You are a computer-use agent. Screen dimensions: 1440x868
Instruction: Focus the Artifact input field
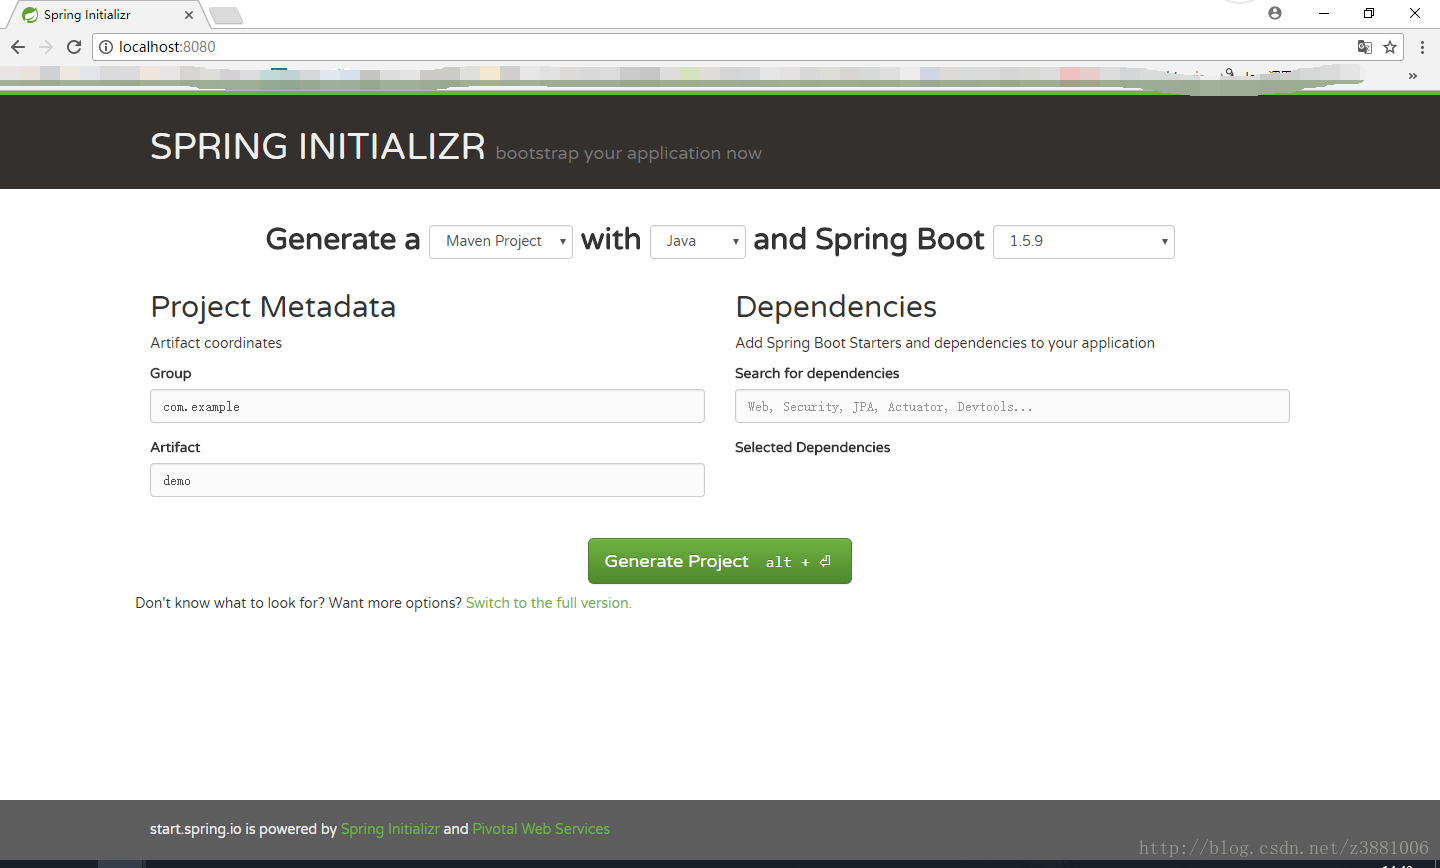pos(427,480)
